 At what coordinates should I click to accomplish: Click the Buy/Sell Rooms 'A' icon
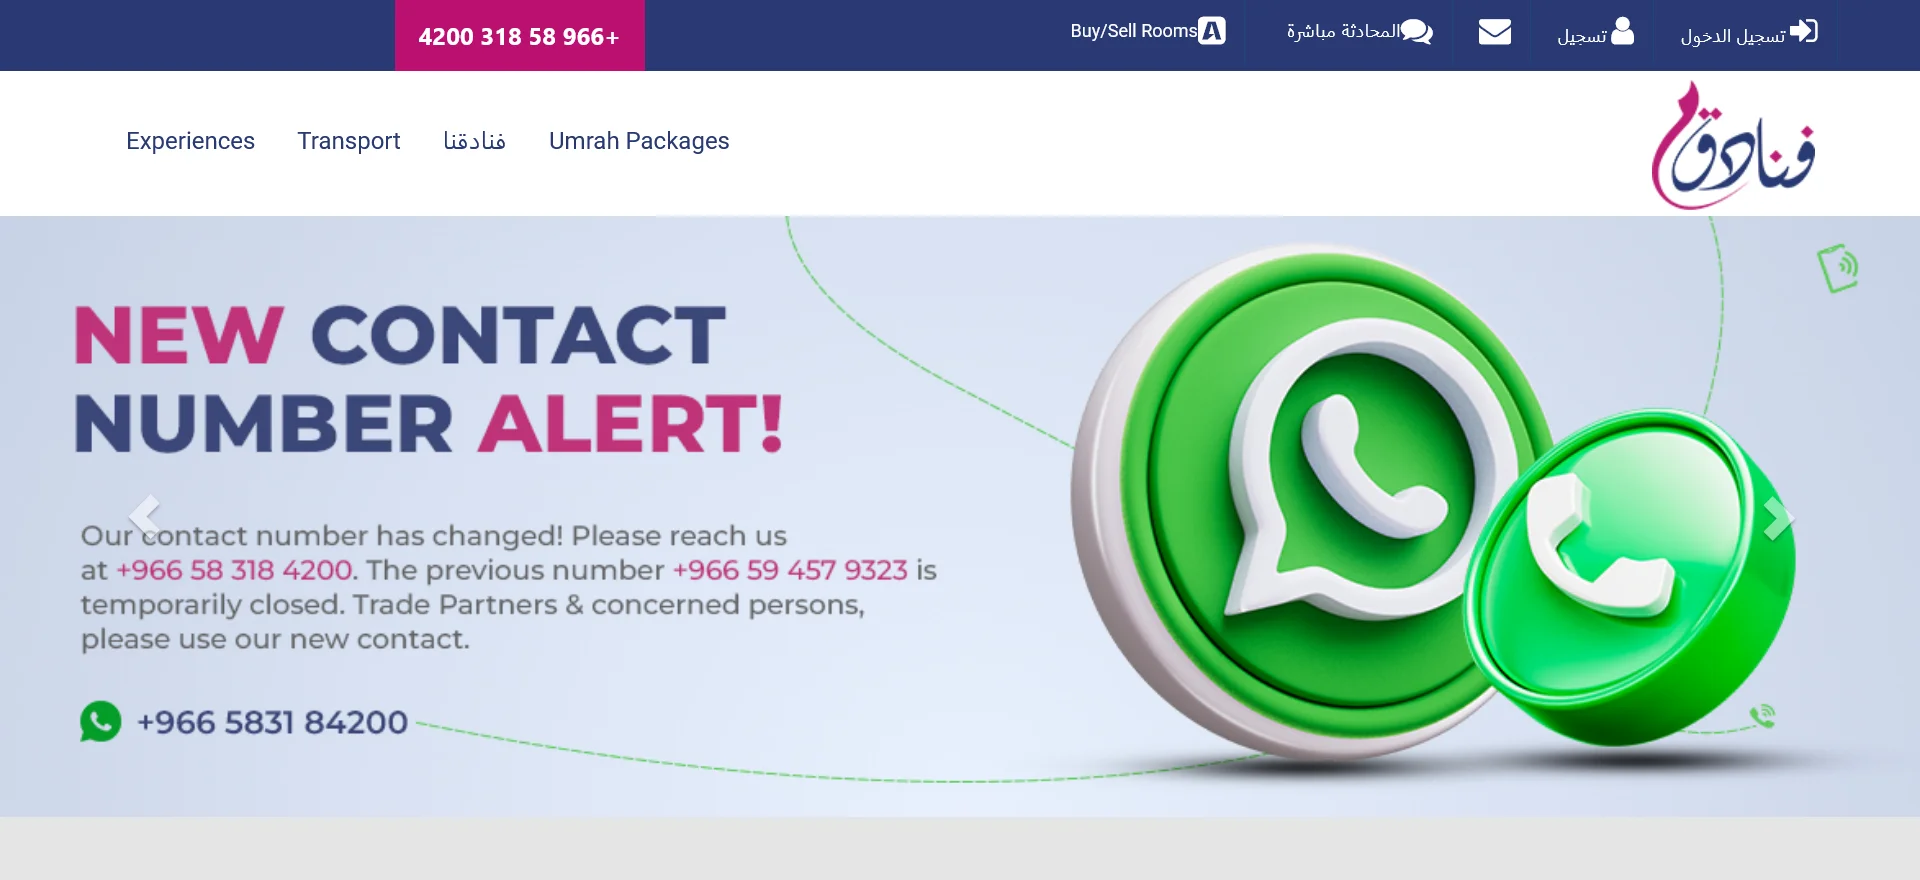click(1212, 31)
